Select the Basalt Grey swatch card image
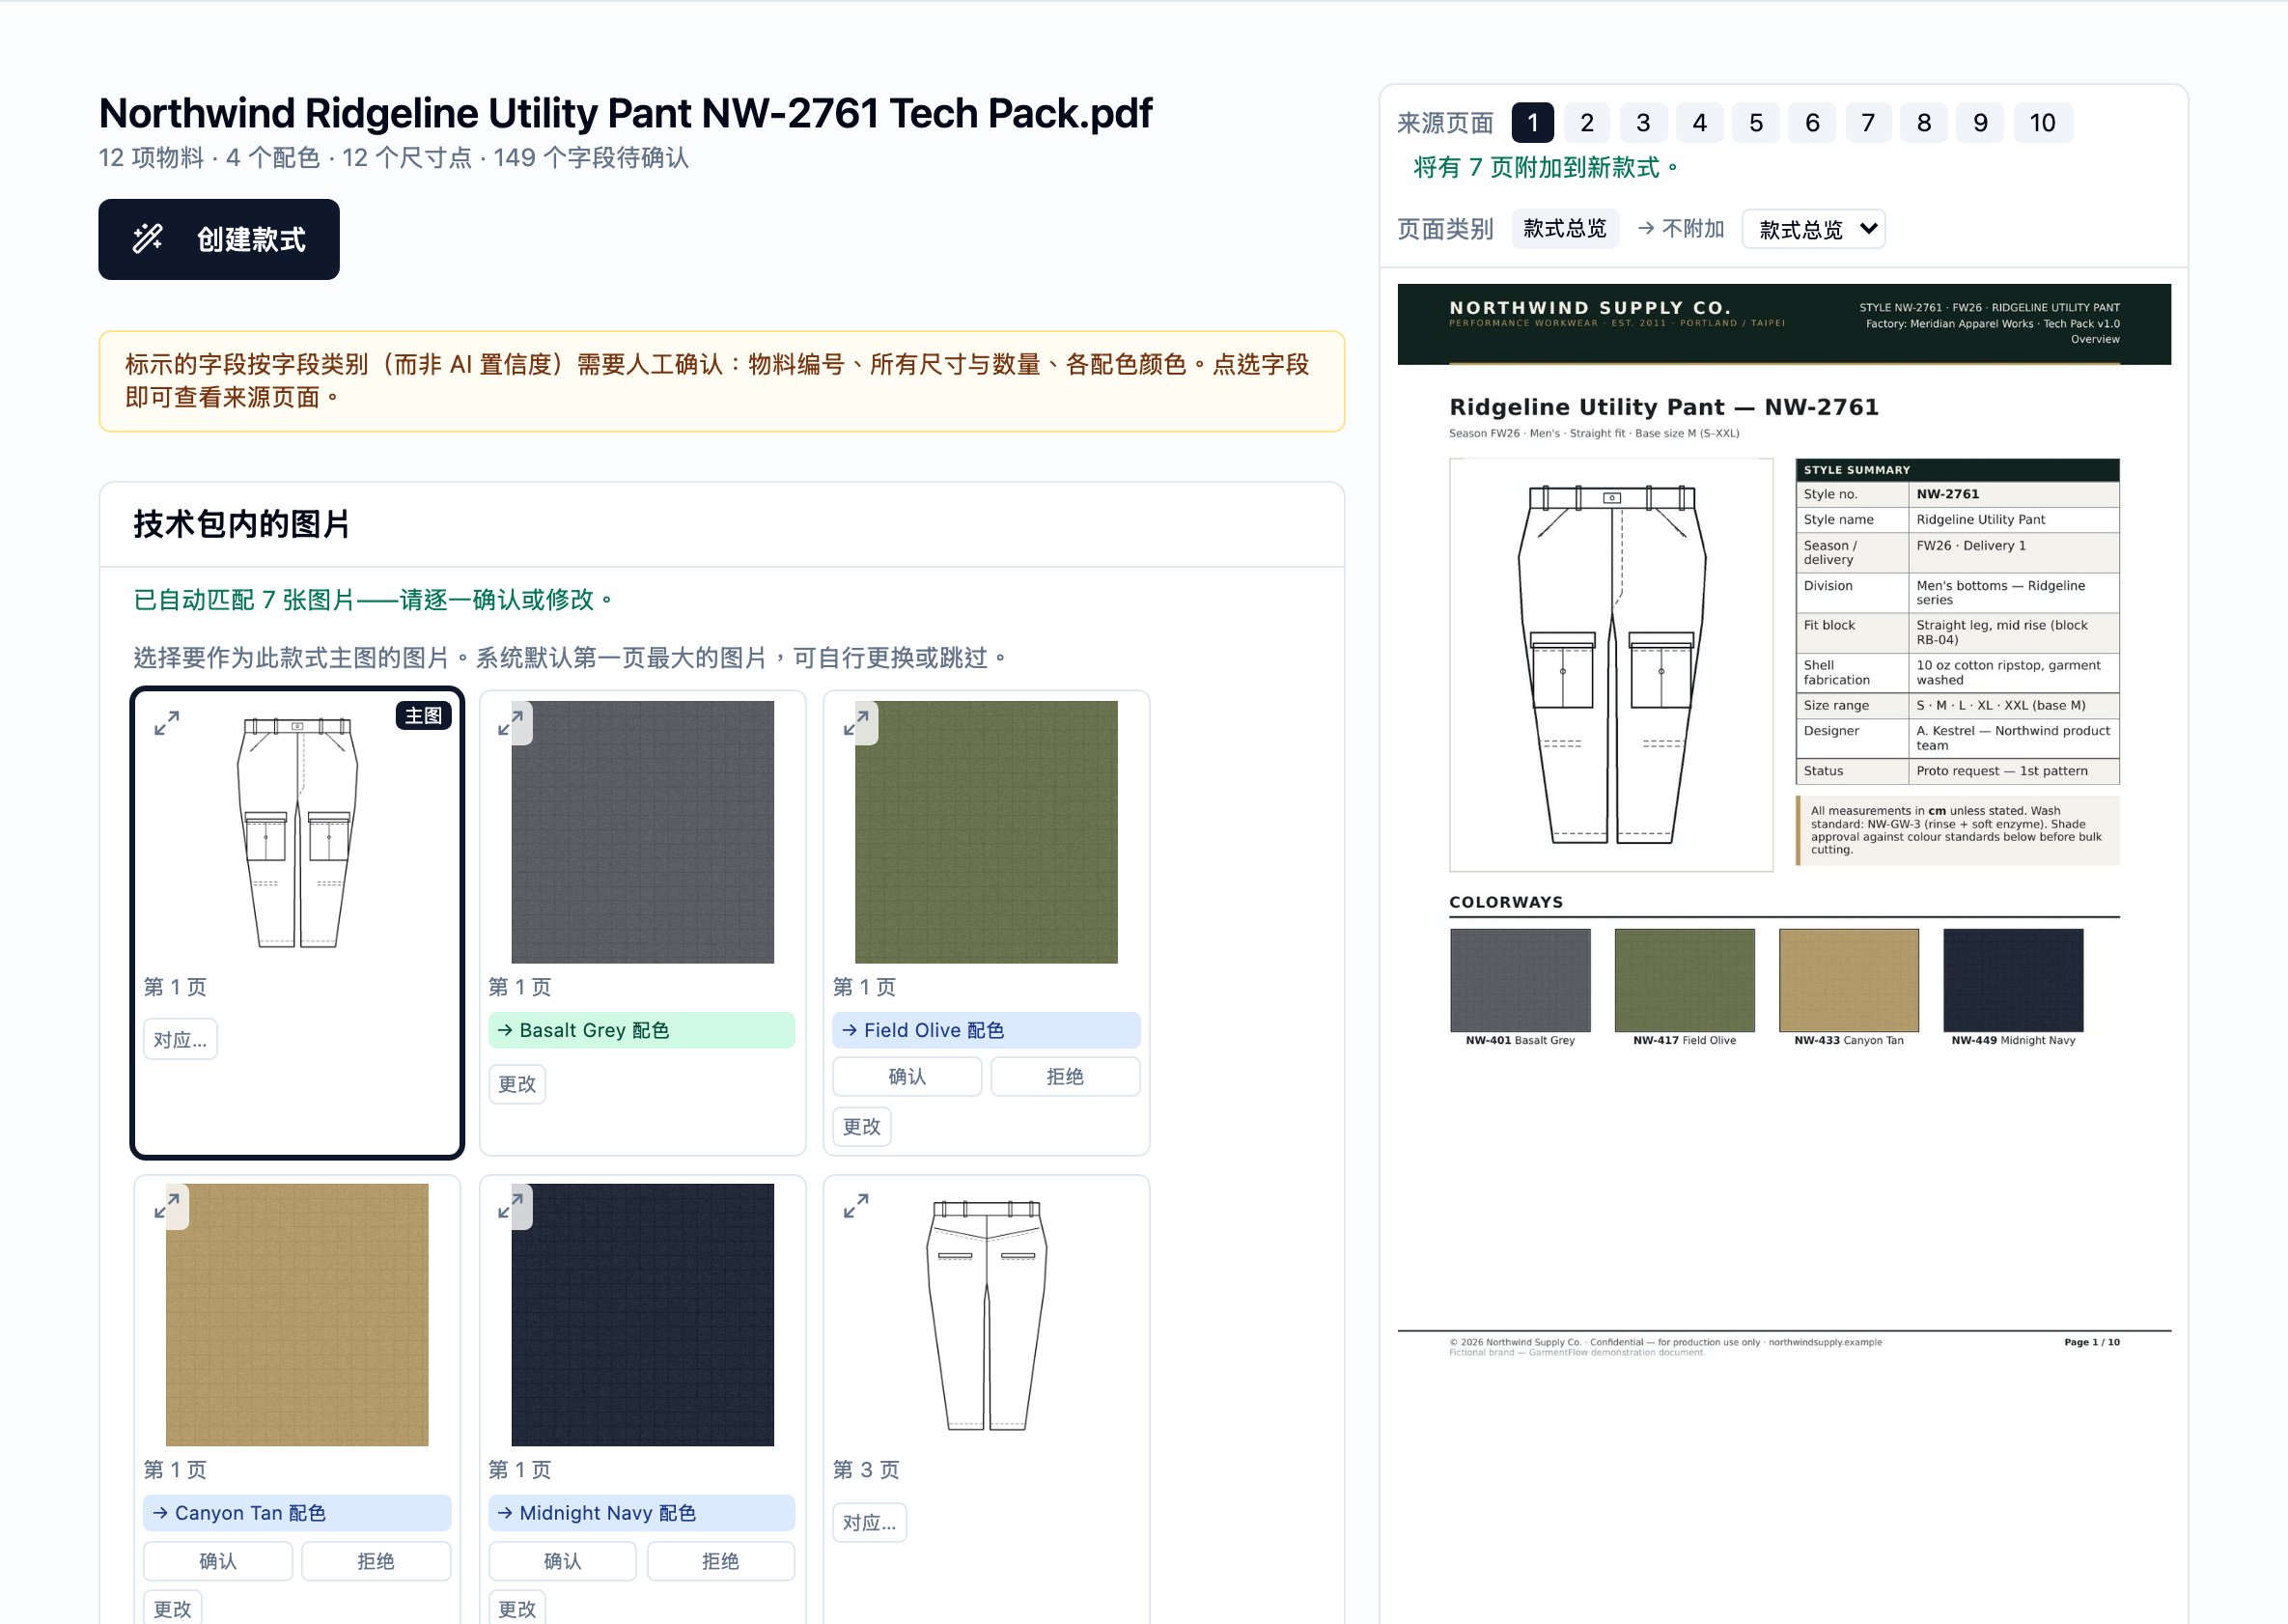 click(643, 832)
